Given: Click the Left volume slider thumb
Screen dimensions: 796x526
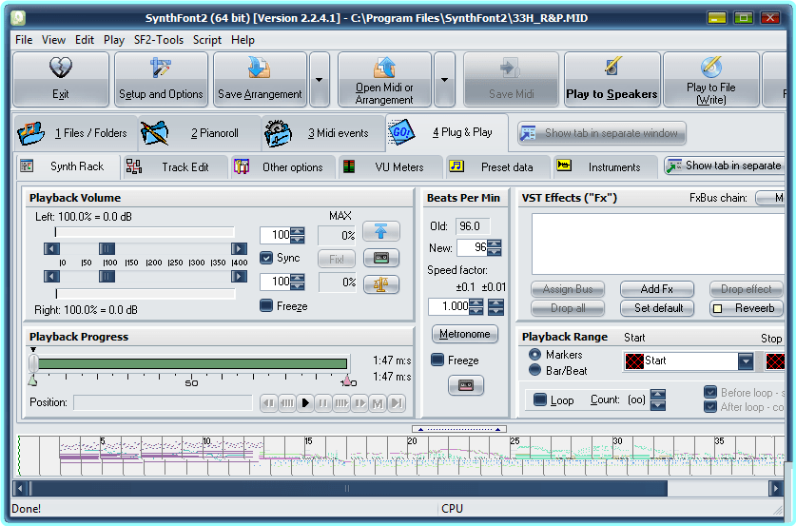Looking at the screenshot, I should coord(107,249).
